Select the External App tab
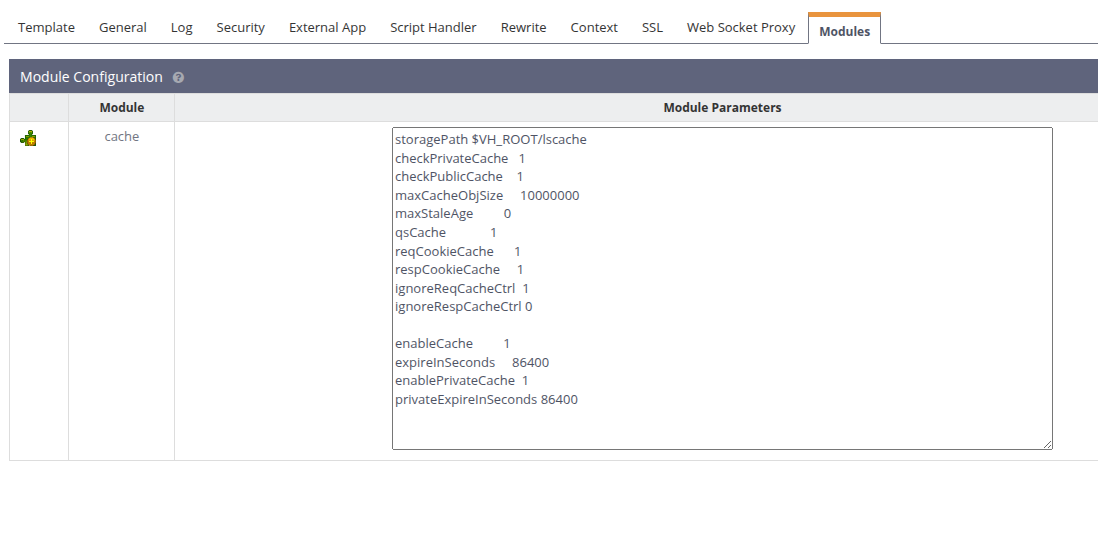Viewport: 1098px width, 543px height. click(327, 28)
